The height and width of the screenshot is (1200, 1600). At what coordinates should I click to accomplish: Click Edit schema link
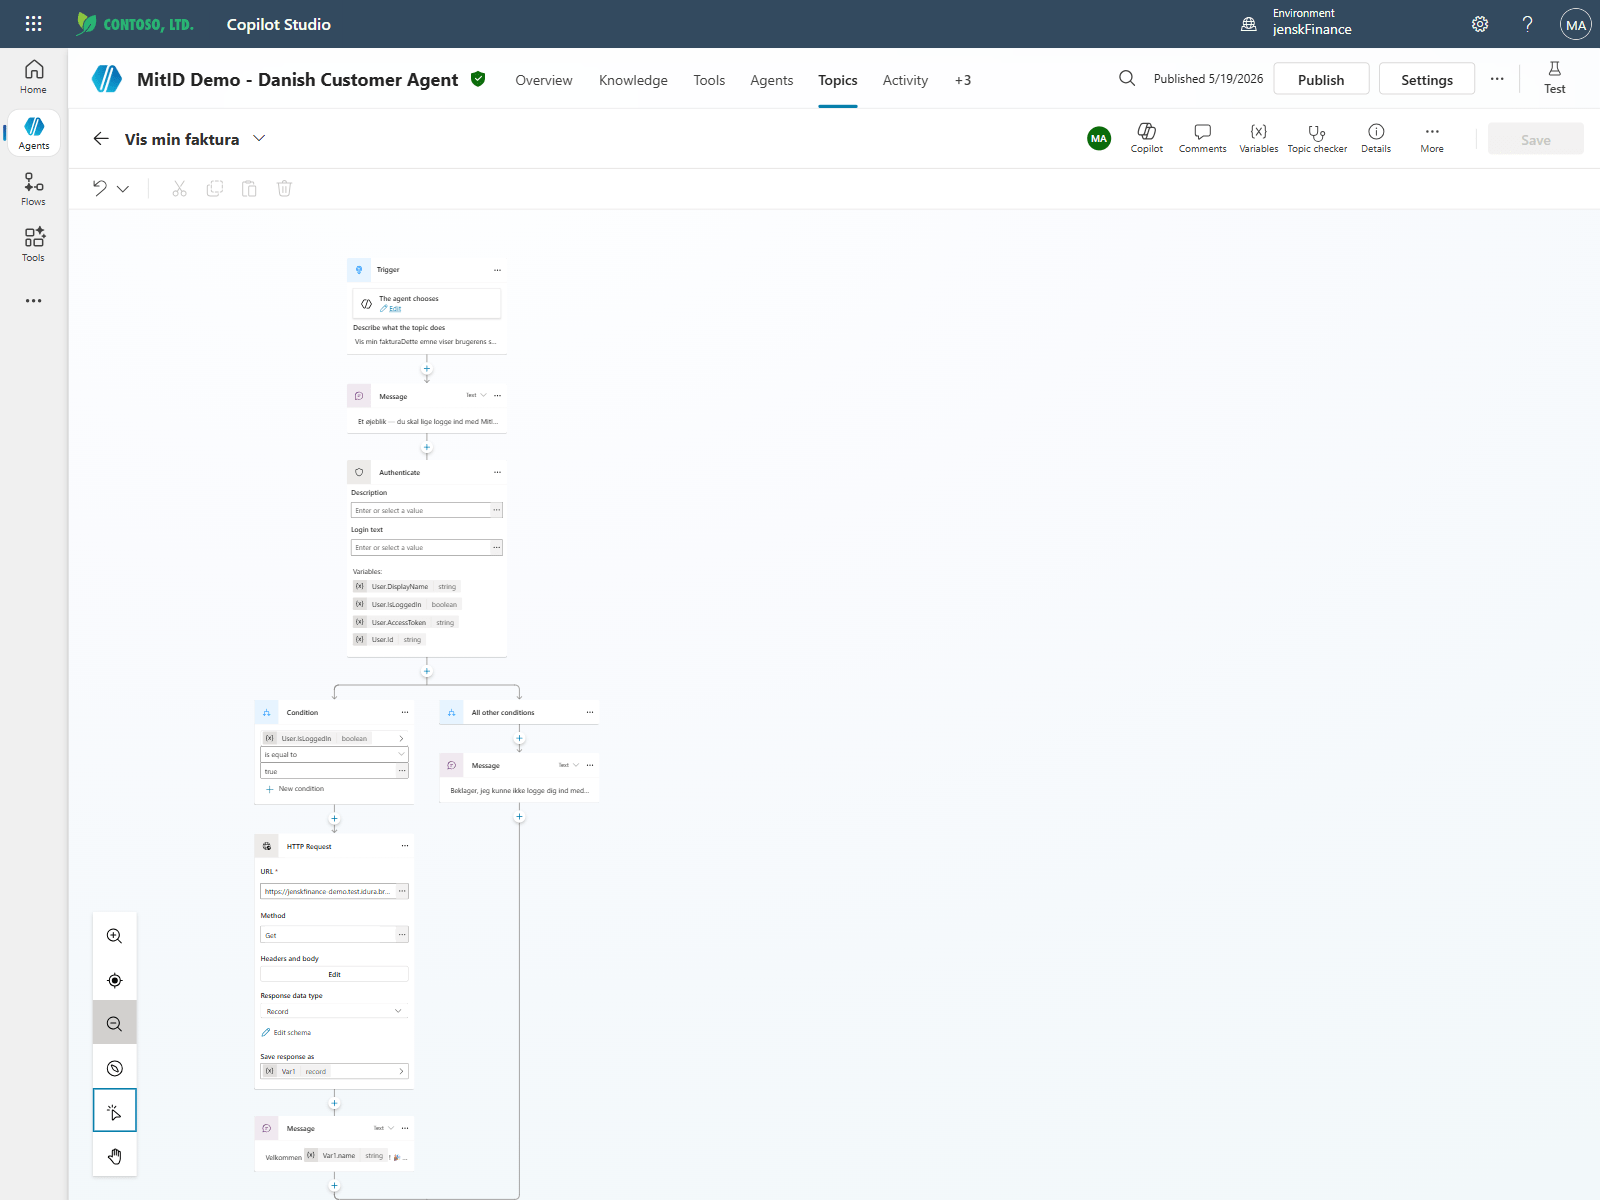click(287, 1032)
